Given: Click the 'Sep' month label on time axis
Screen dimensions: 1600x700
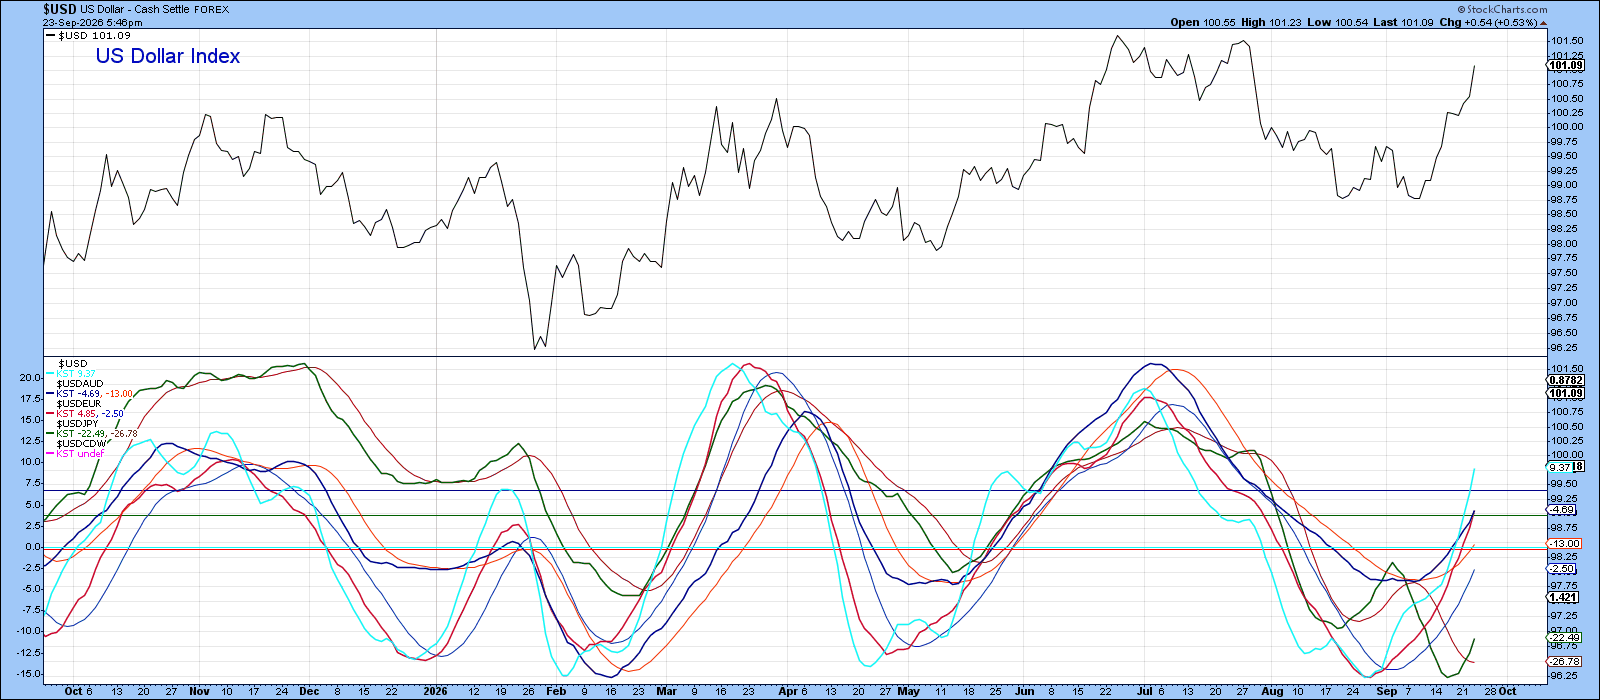Looking at the screenshot, I should pos(1386,691).
